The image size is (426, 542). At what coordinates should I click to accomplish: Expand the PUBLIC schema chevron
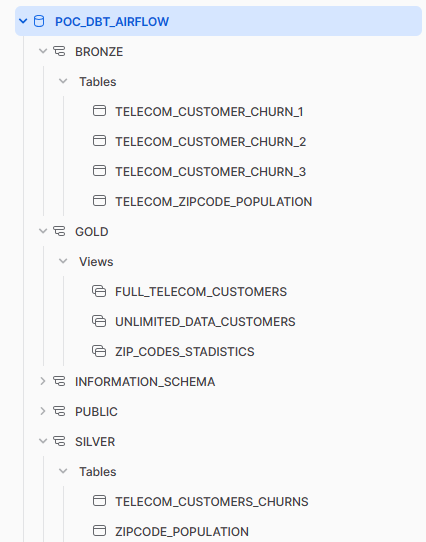(43, 411)
